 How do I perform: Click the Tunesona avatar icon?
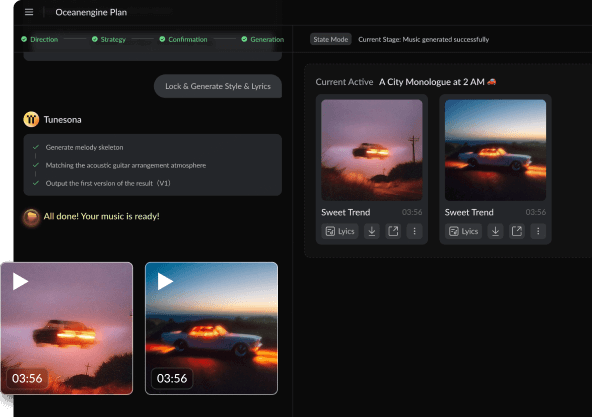click(x=31, y=119)
